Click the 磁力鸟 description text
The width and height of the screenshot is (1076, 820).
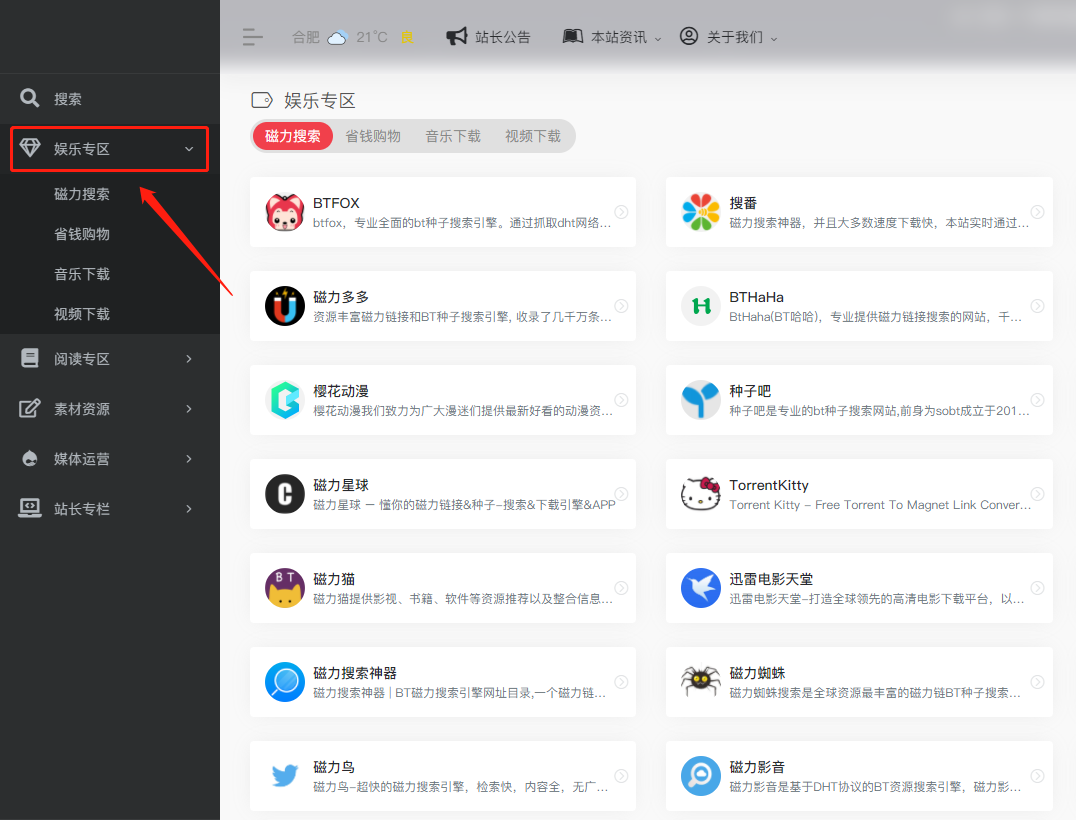[x=460, y=786]
